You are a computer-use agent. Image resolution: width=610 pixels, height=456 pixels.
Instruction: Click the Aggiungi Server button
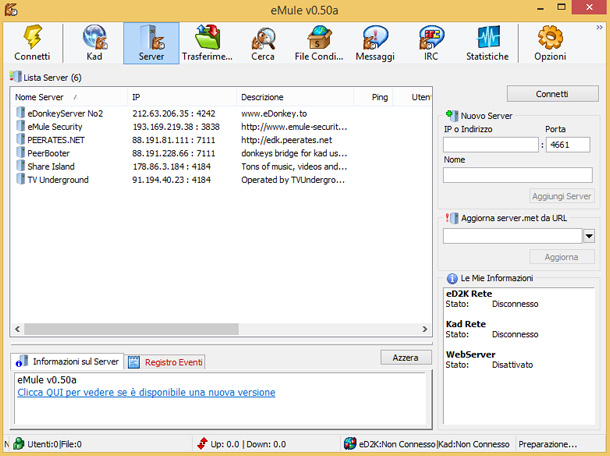click(x=561, y=196)
